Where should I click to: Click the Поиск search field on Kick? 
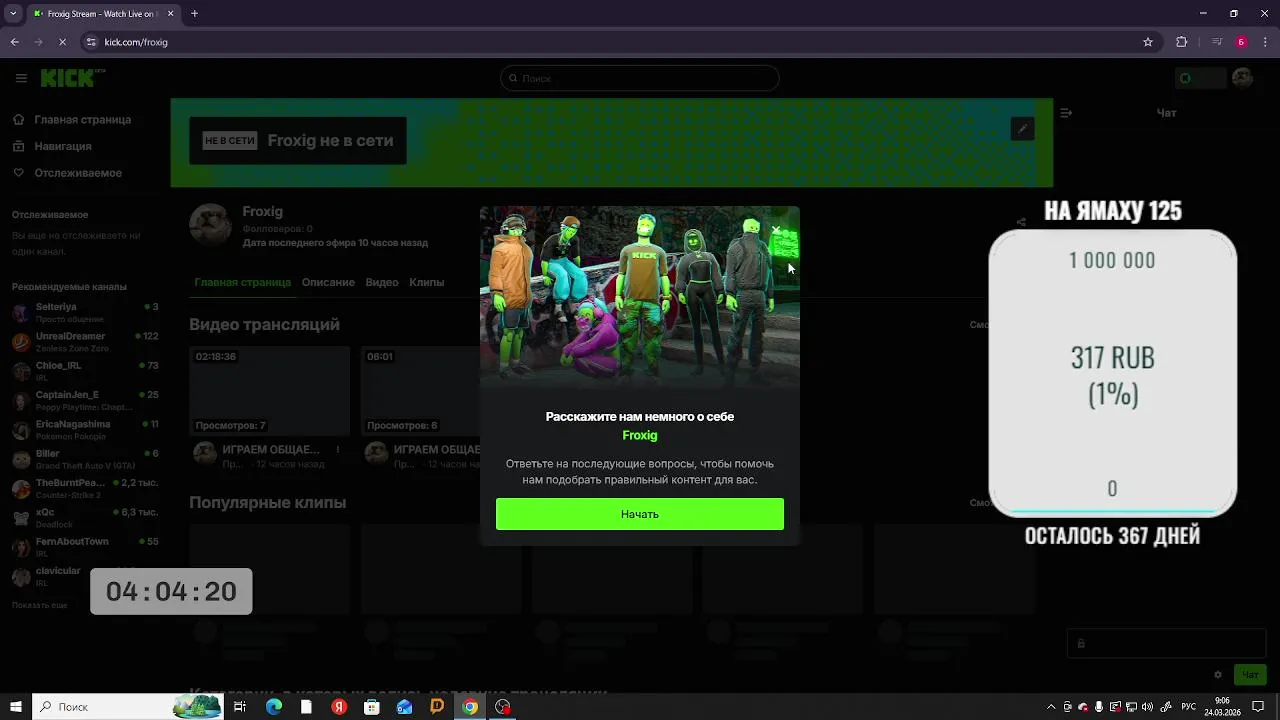pyautogui.click(x=640, y=78)
